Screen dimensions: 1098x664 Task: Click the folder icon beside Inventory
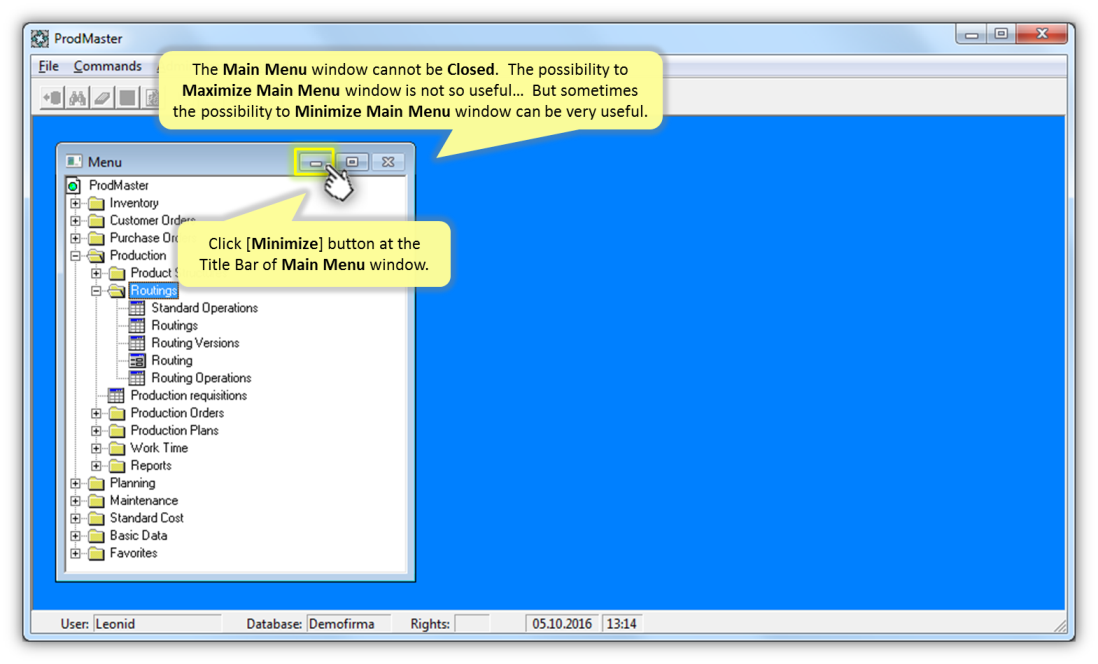[97, 203]
